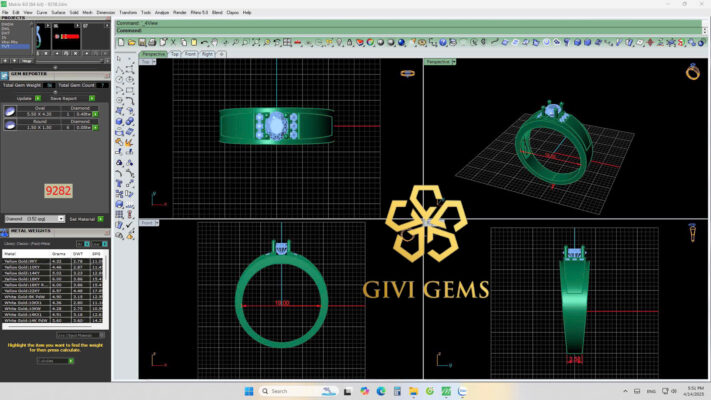Image resolution: width=711 pixels, height=400 pixels.
Task: Open Microsoft Edge from the taskbar
Action: (380, 391)
